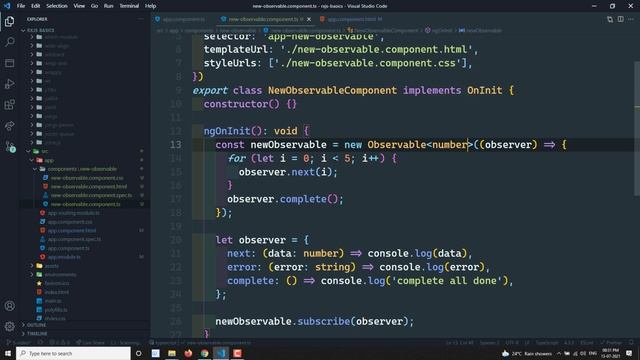Open the Edit menu
This screenshot has height=360, width=640.
pyautogui.click(x=36, y=6)
